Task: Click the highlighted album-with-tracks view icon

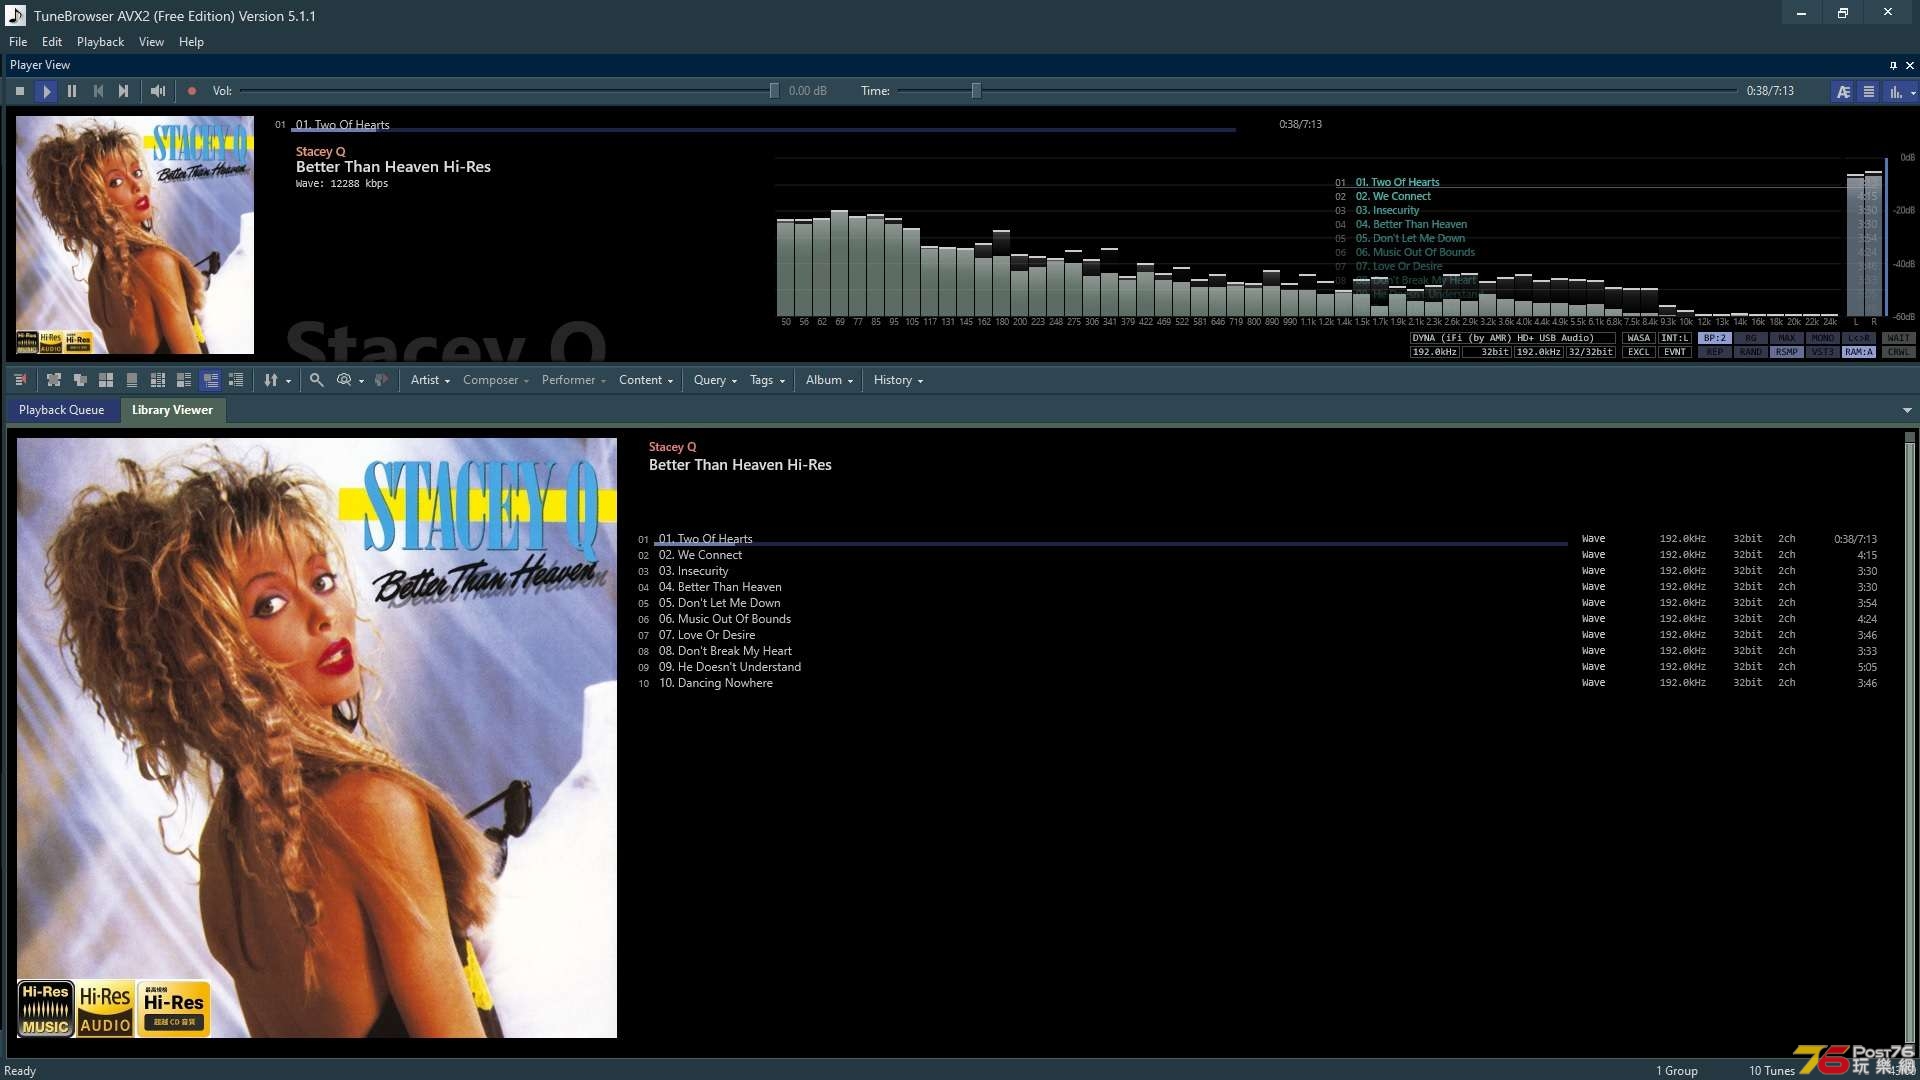Action: click(x=210, y=380)
